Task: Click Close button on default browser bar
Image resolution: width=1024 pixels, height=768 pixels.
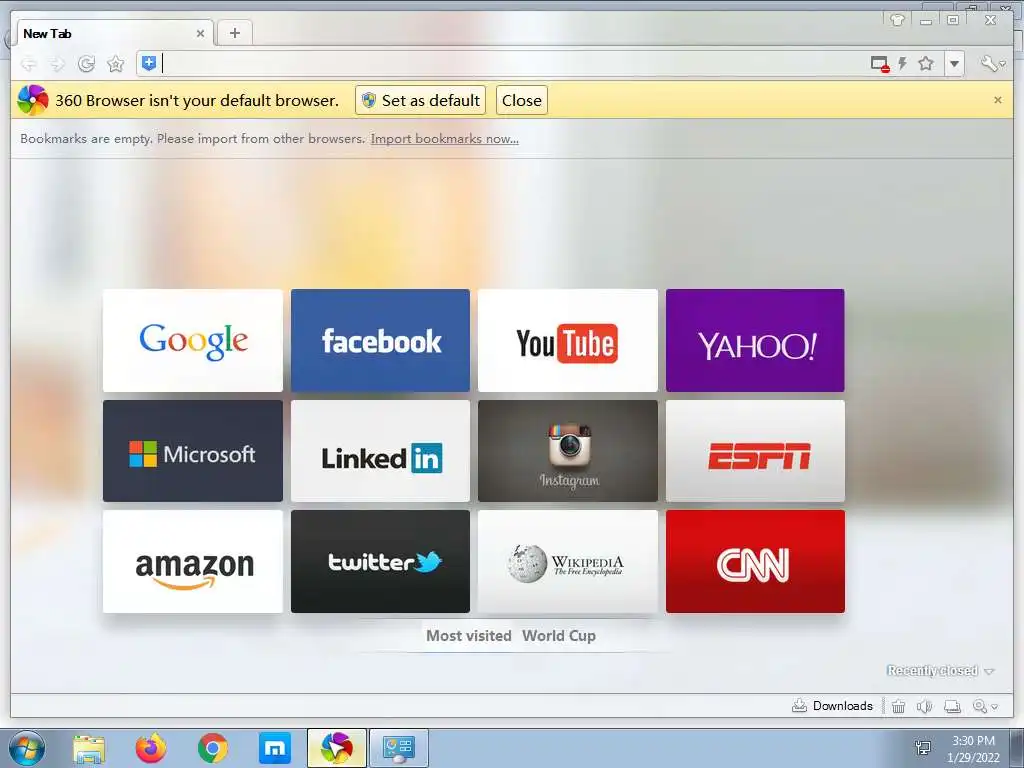Action: coord(521,100)
